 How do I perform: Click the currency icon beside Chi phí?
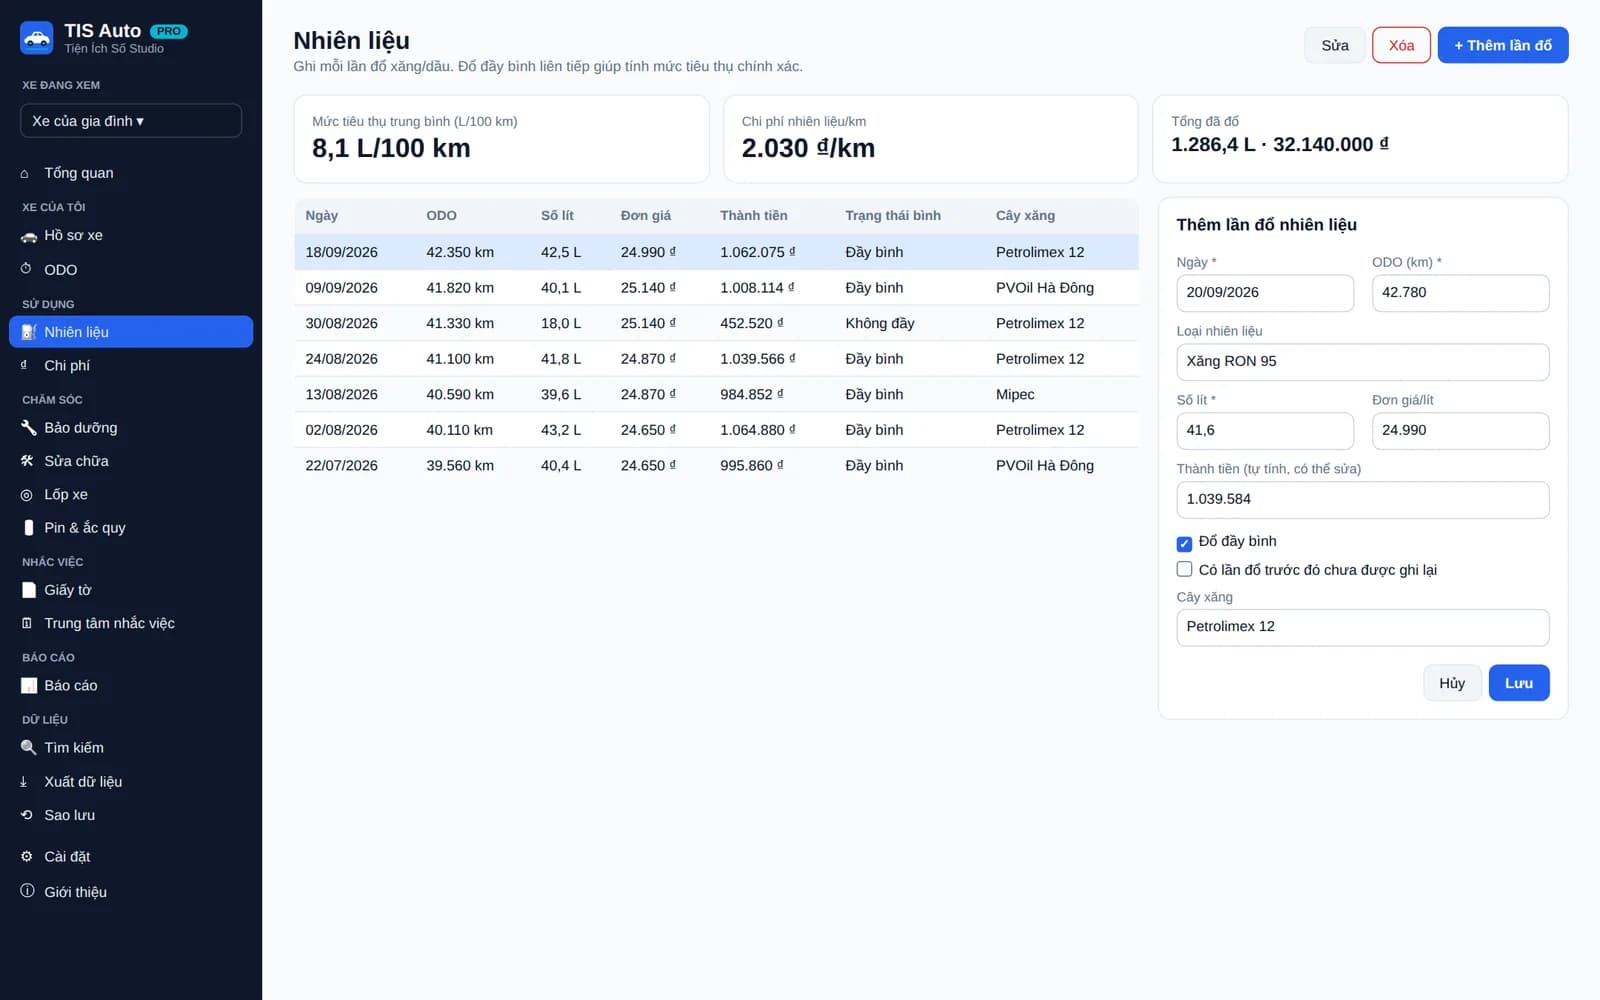coord(24,365)
